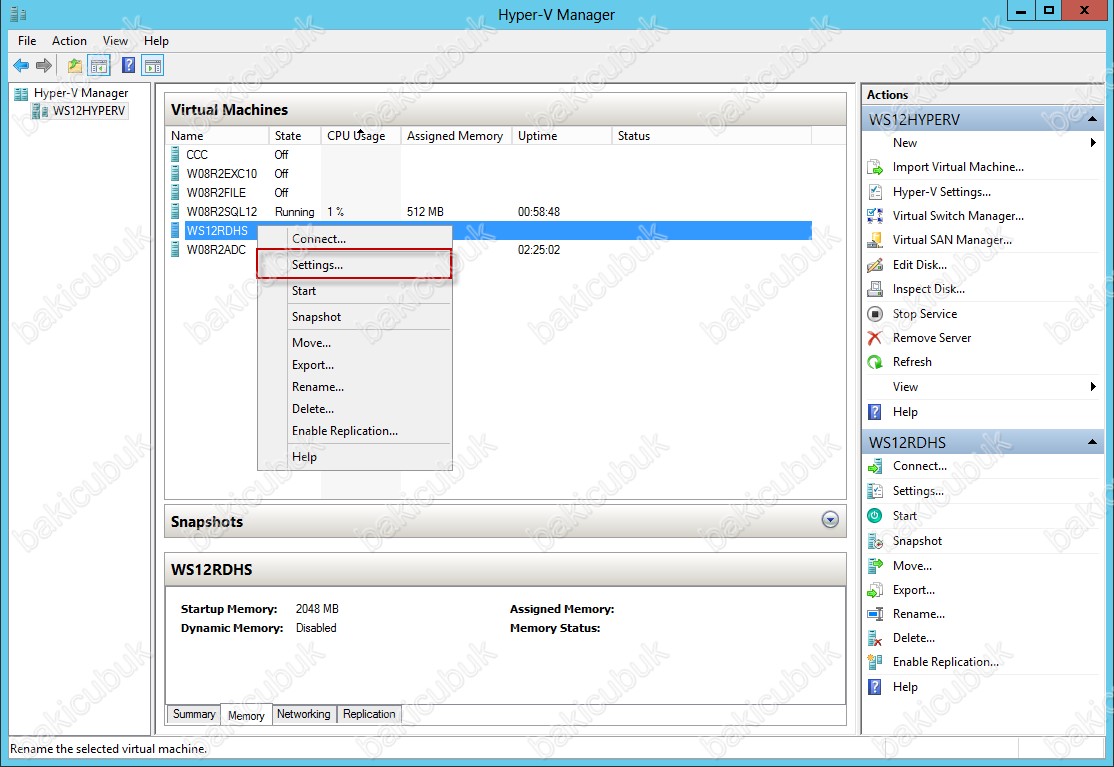Expand the View submenu arrow in Actions
The height and width of the screenshot is (767, 1114).
1093,387
